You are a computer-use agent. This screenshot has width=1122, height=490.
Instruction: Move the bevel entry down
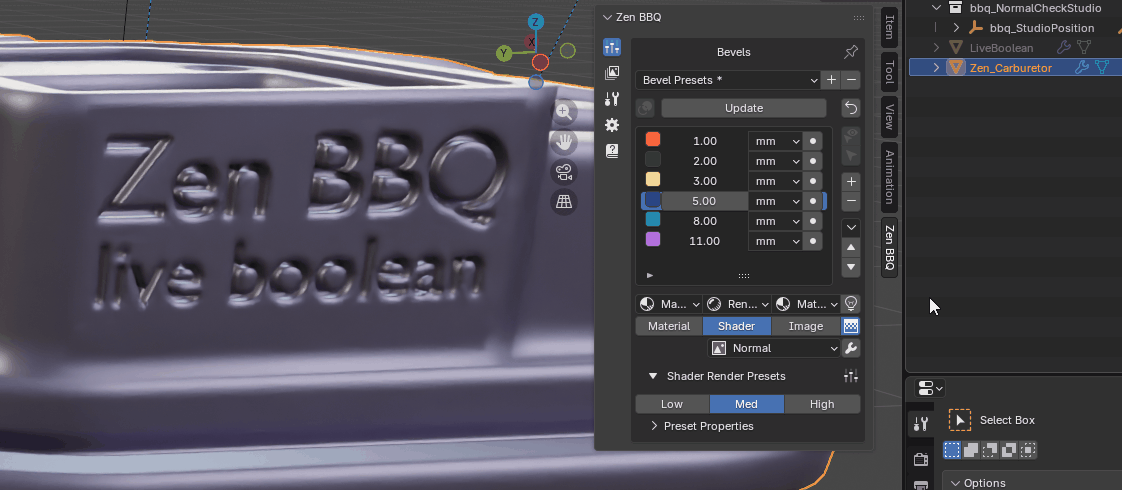[851, 267]
